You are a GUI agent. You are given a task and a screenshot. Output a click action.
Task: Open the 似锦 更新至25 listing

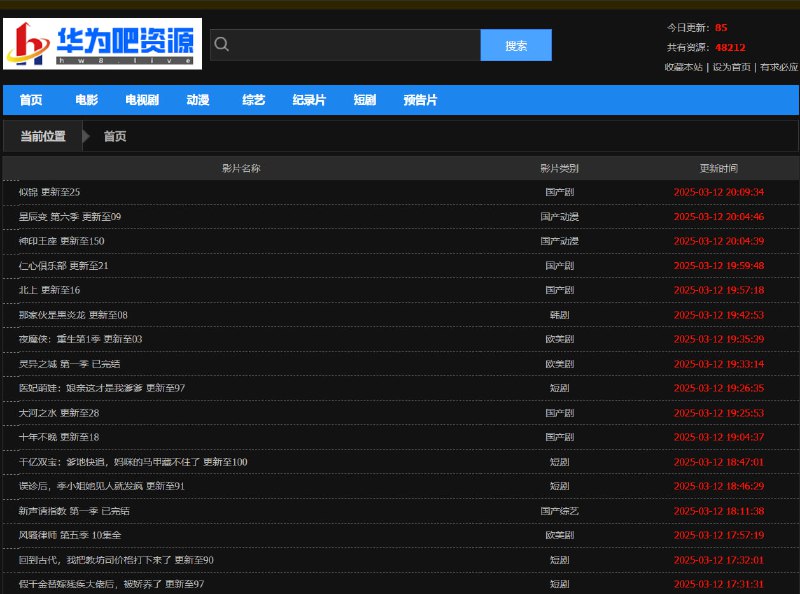coord(51,192)
